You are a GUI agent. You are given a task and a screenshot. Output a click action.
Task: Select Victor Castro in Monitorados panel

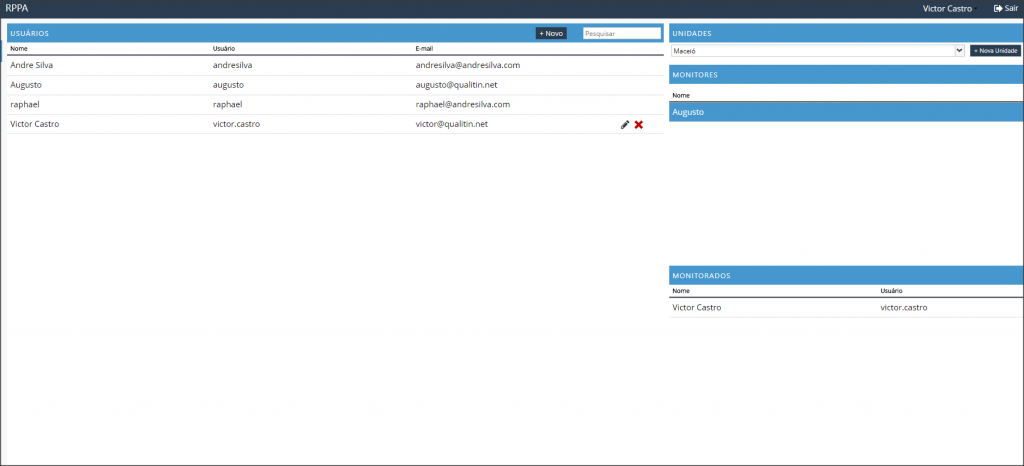click(x=697, y=307)
